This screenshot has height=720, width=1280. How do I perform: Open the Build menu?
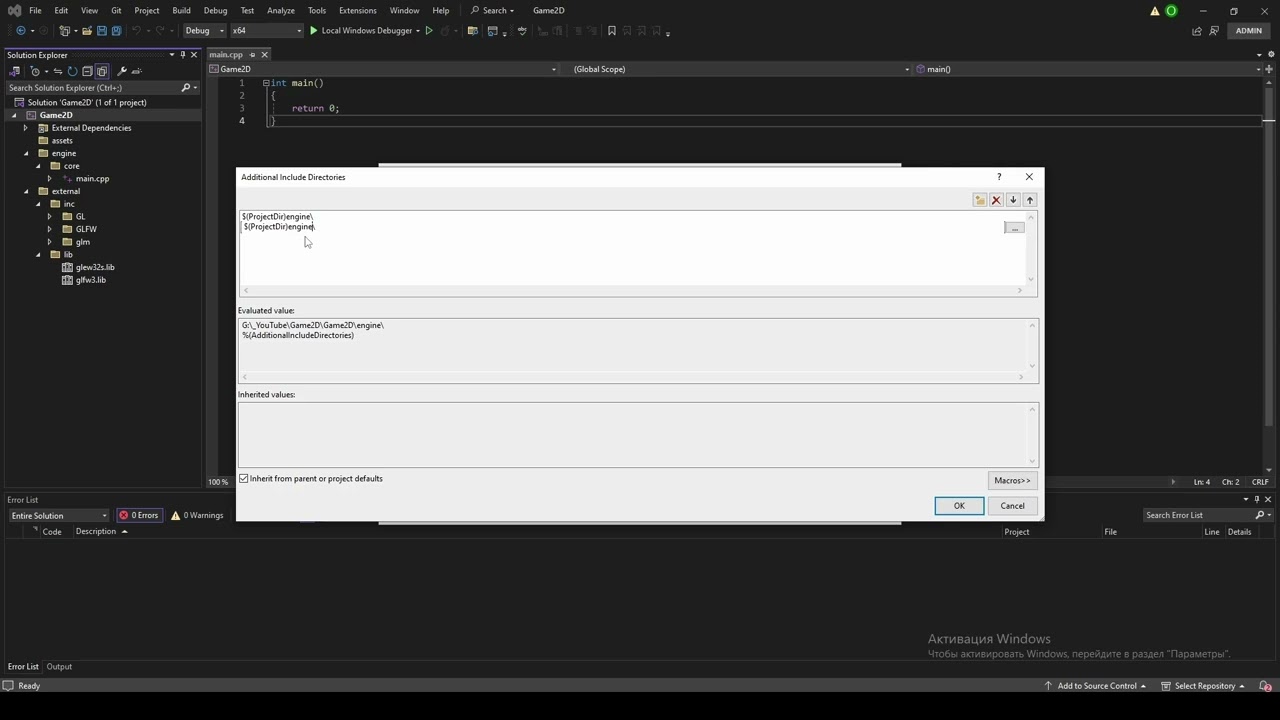181,10
